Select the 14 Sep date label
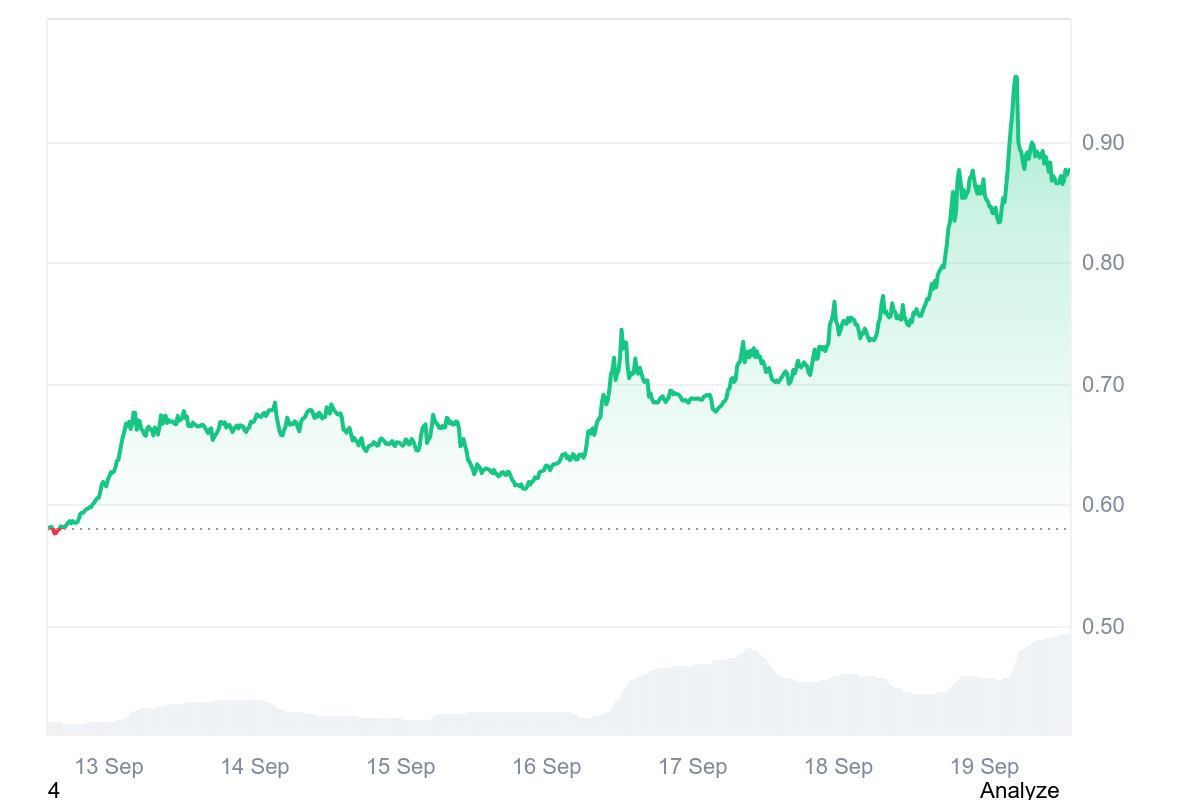 click(255, 767)
